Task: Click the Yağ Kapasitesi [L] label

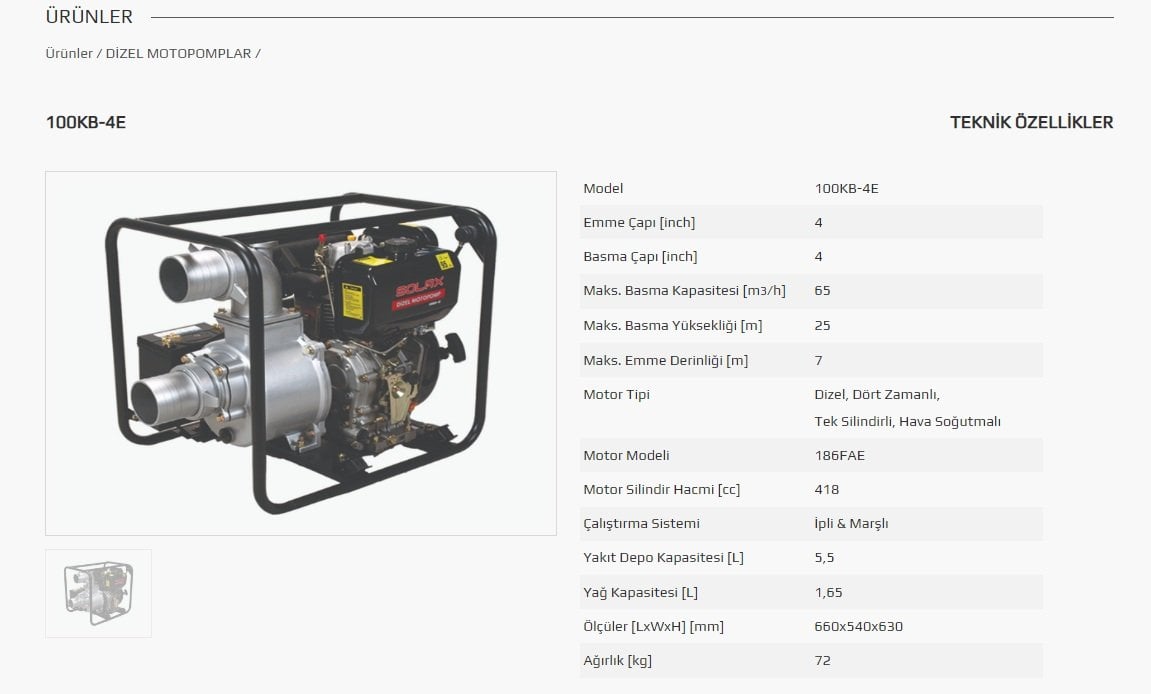Action: click(641, 593)
